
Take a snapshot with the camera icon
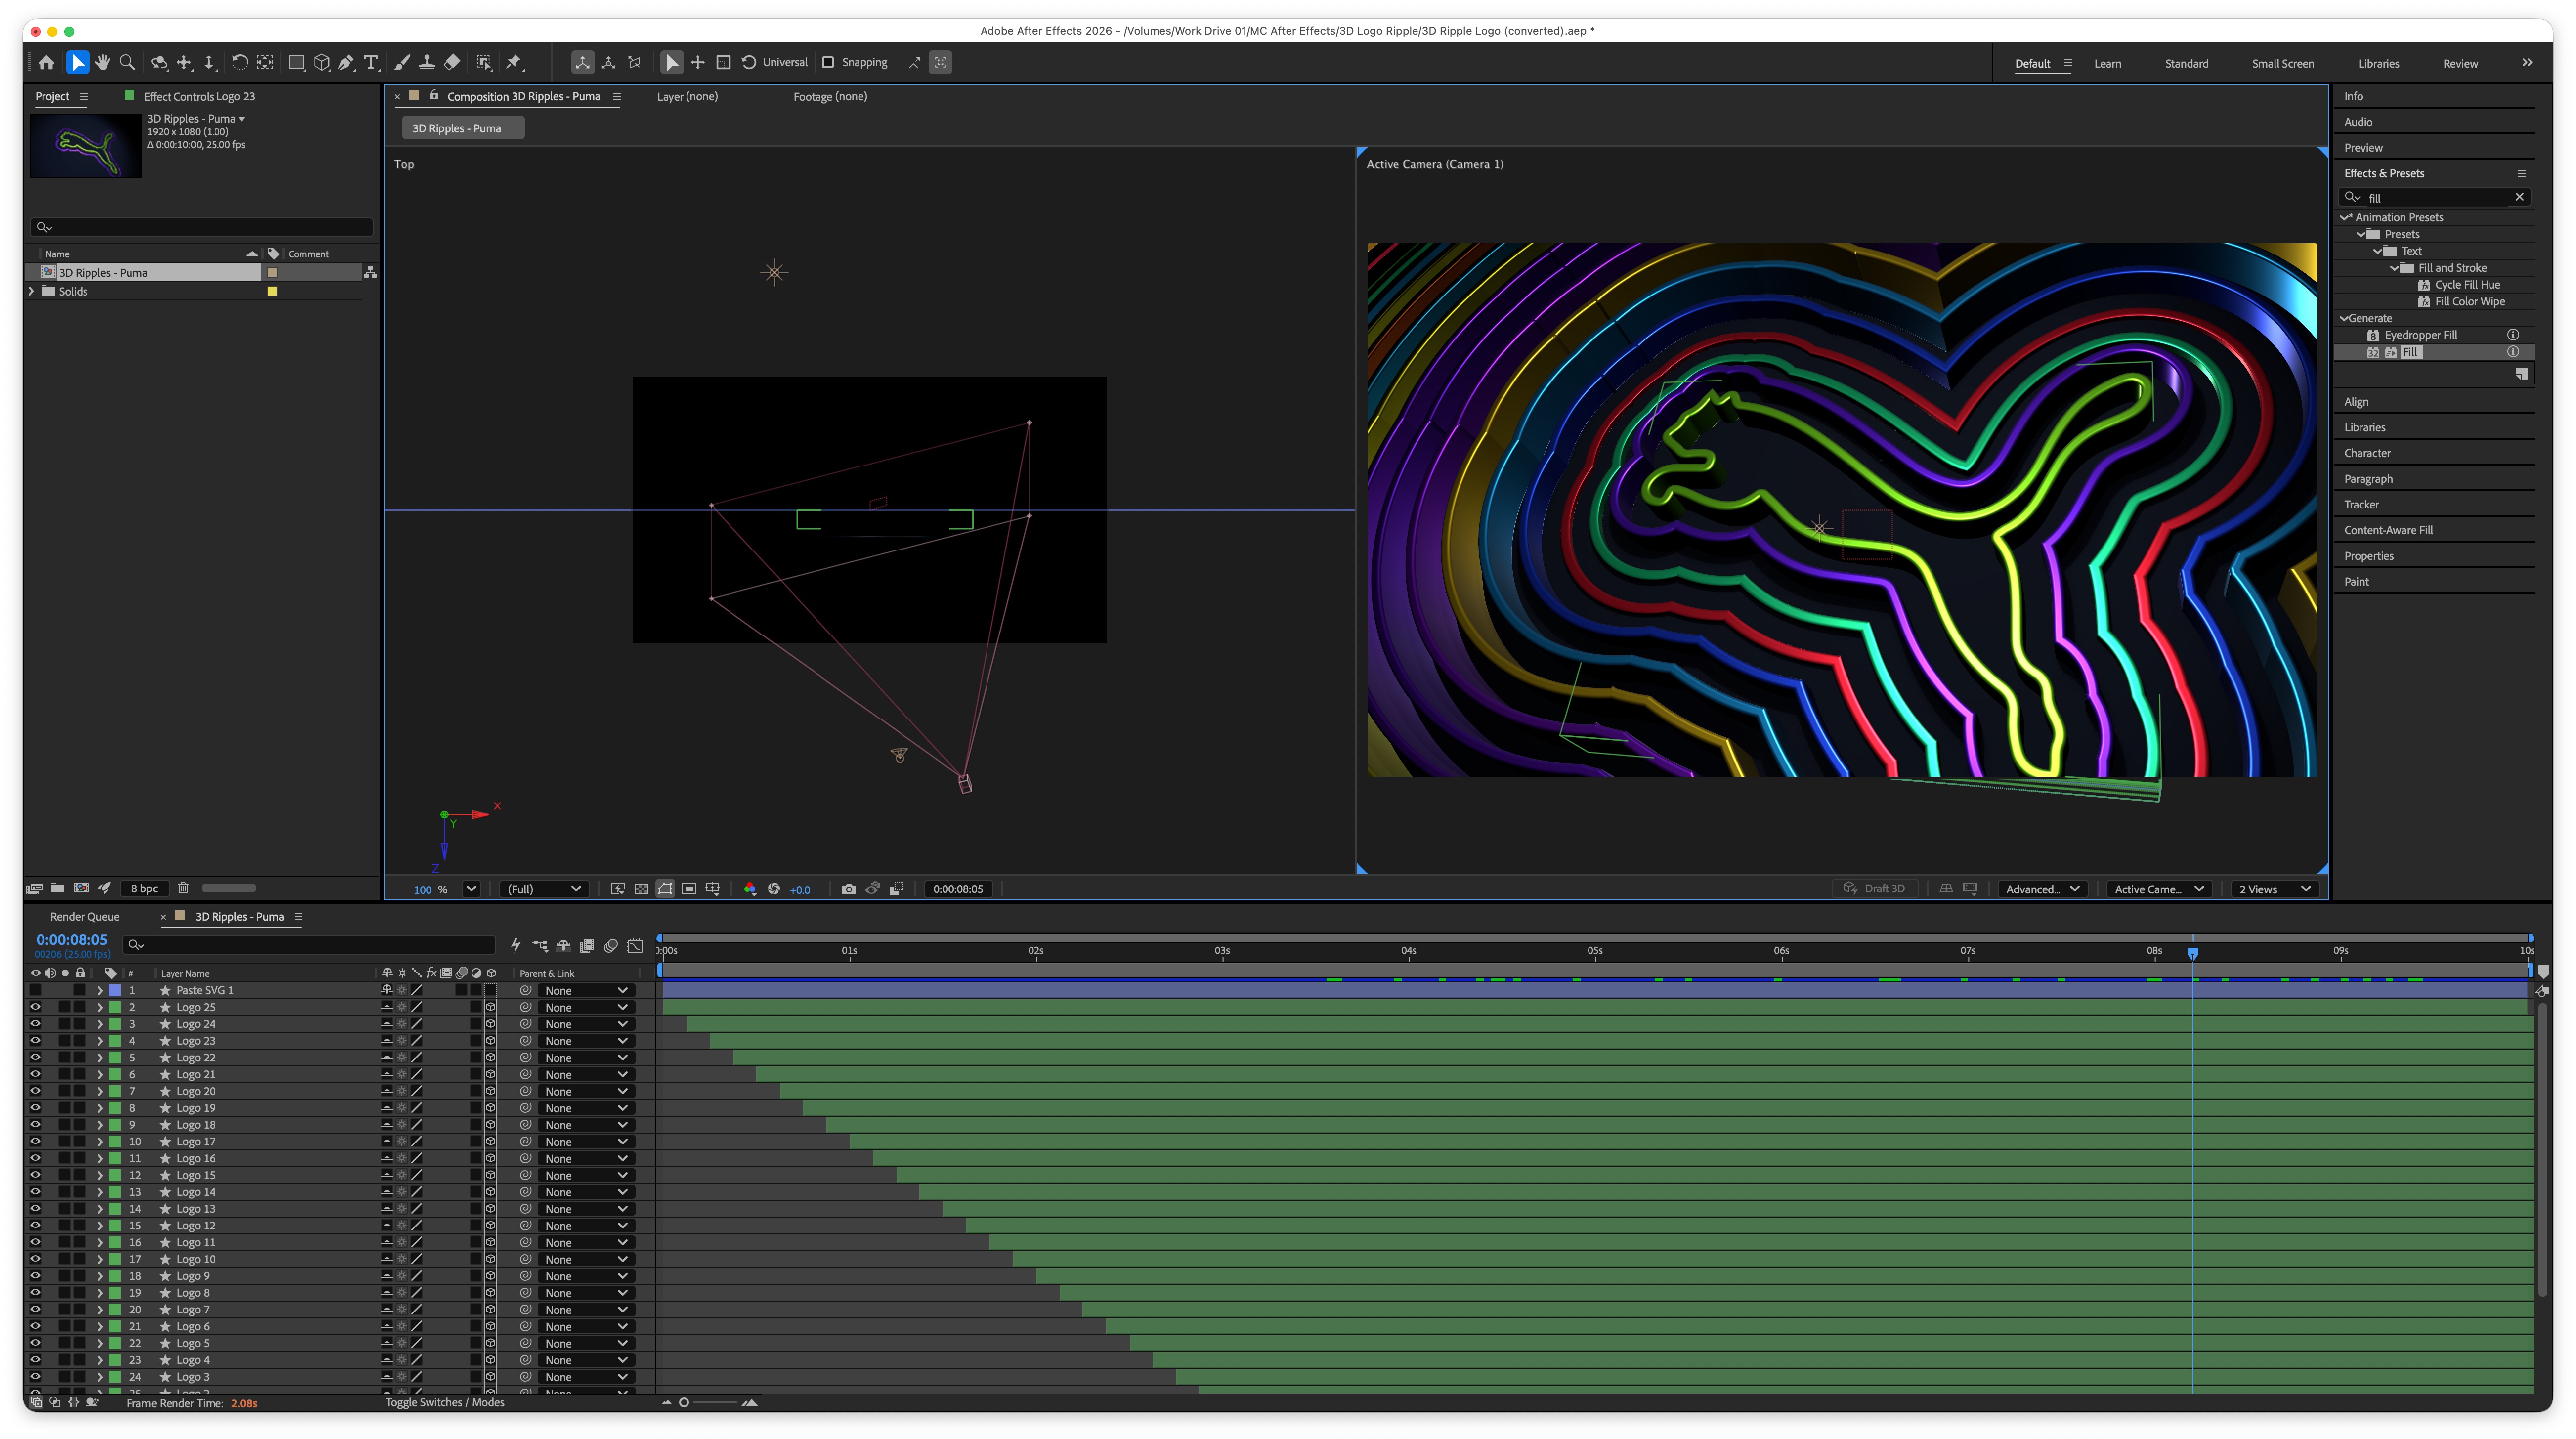click(x=849, y=889)
